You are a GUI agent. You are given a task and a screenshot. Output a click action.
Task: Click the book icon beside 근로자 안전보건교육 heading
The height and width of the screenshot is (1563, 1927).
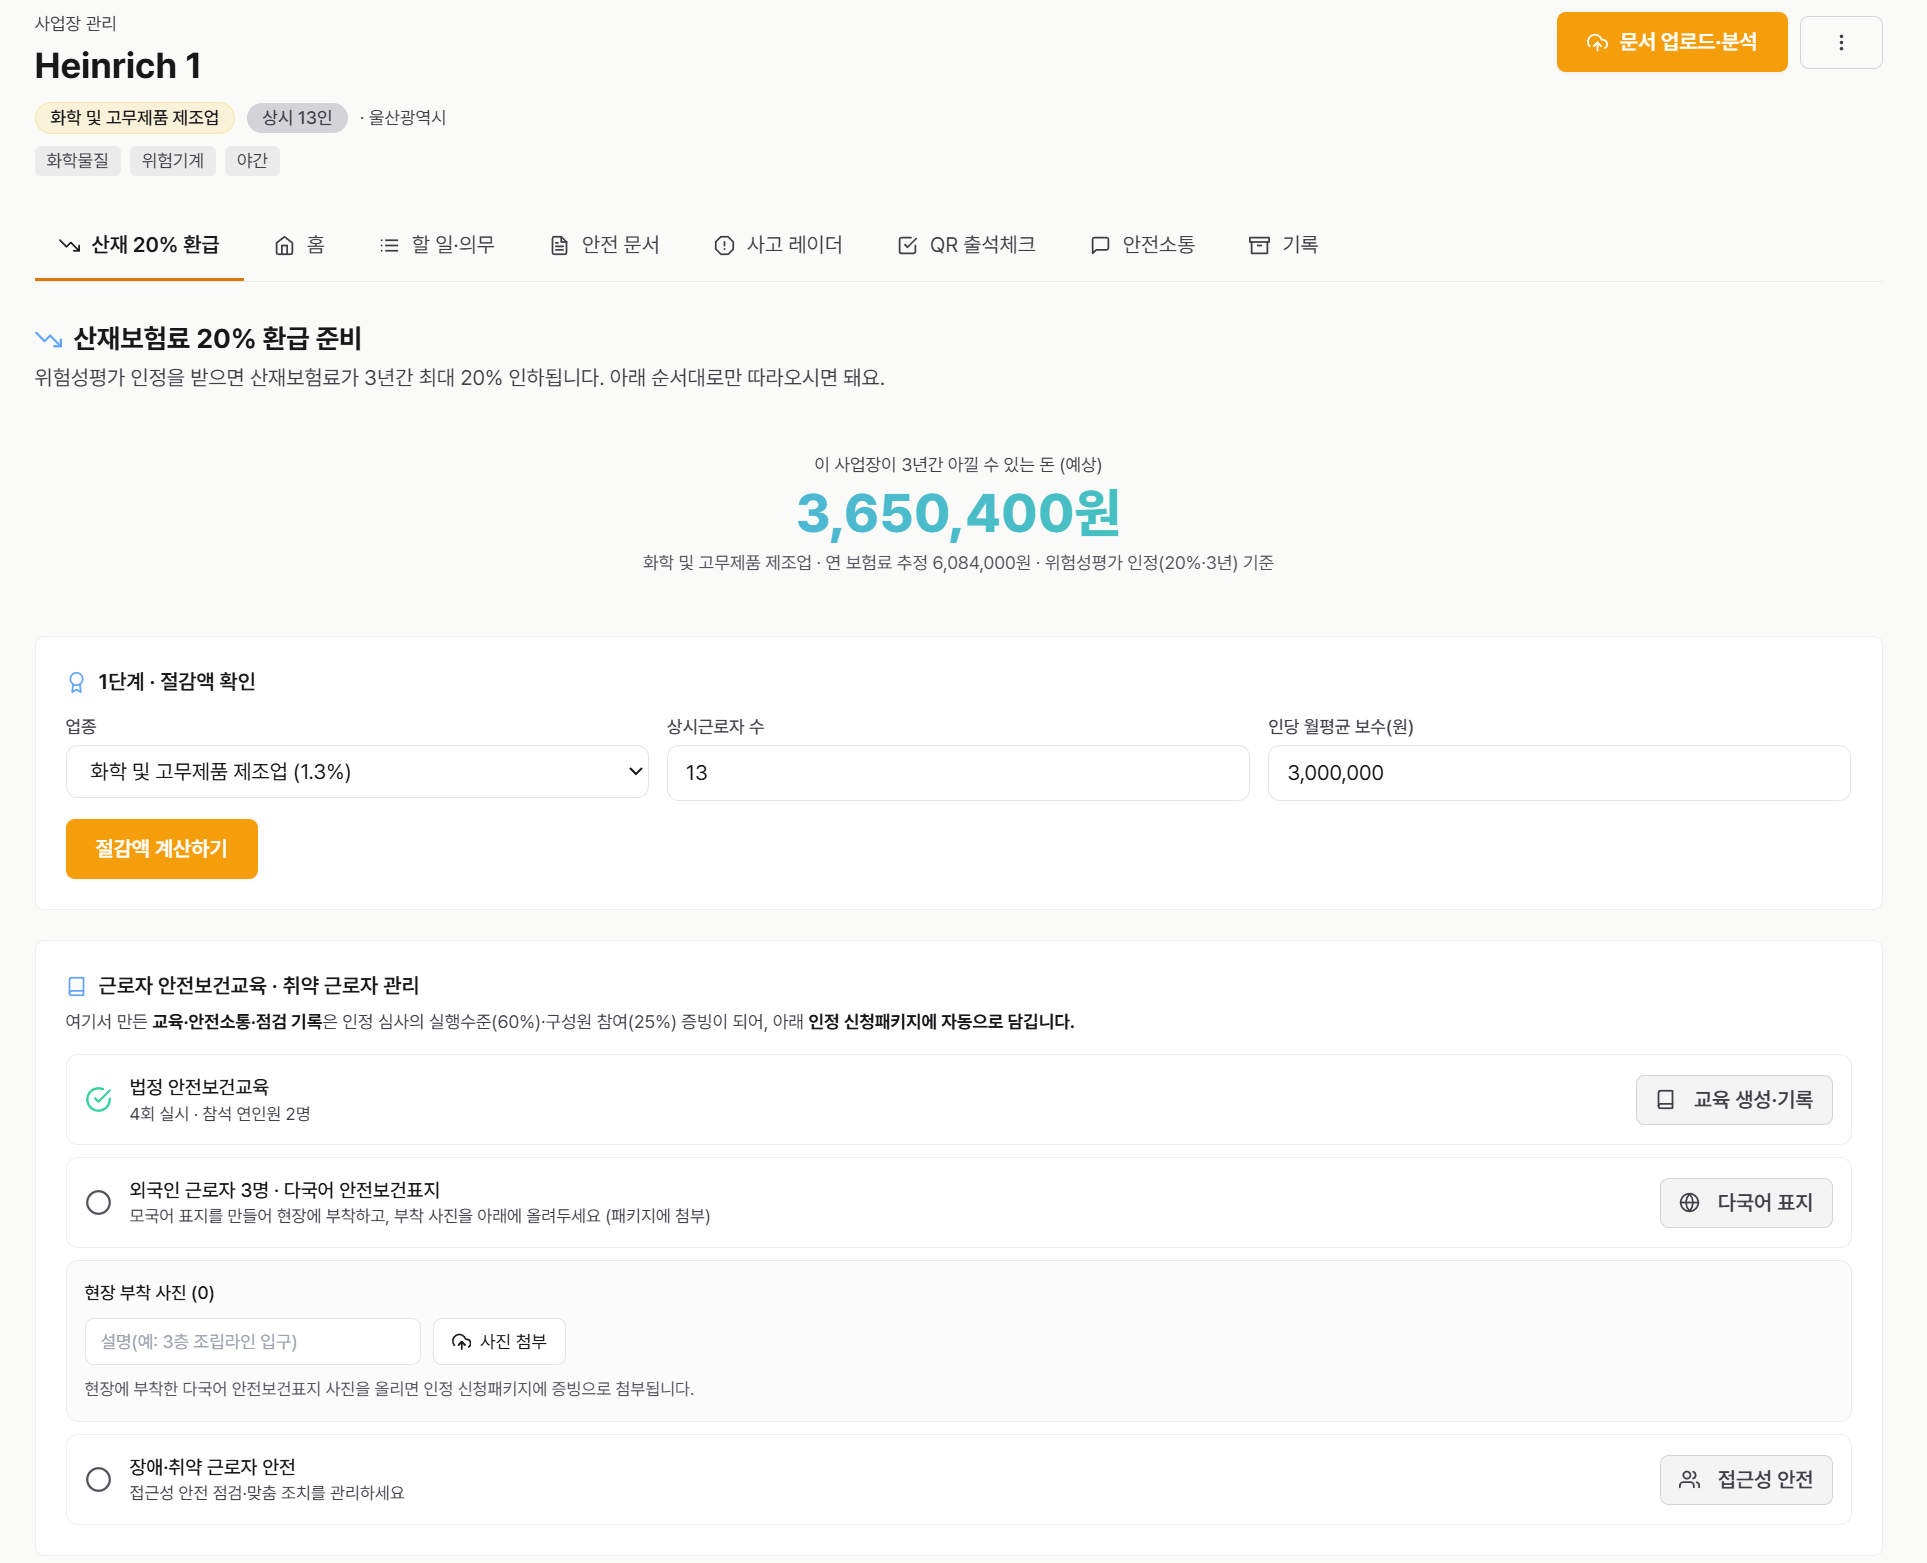76,987
